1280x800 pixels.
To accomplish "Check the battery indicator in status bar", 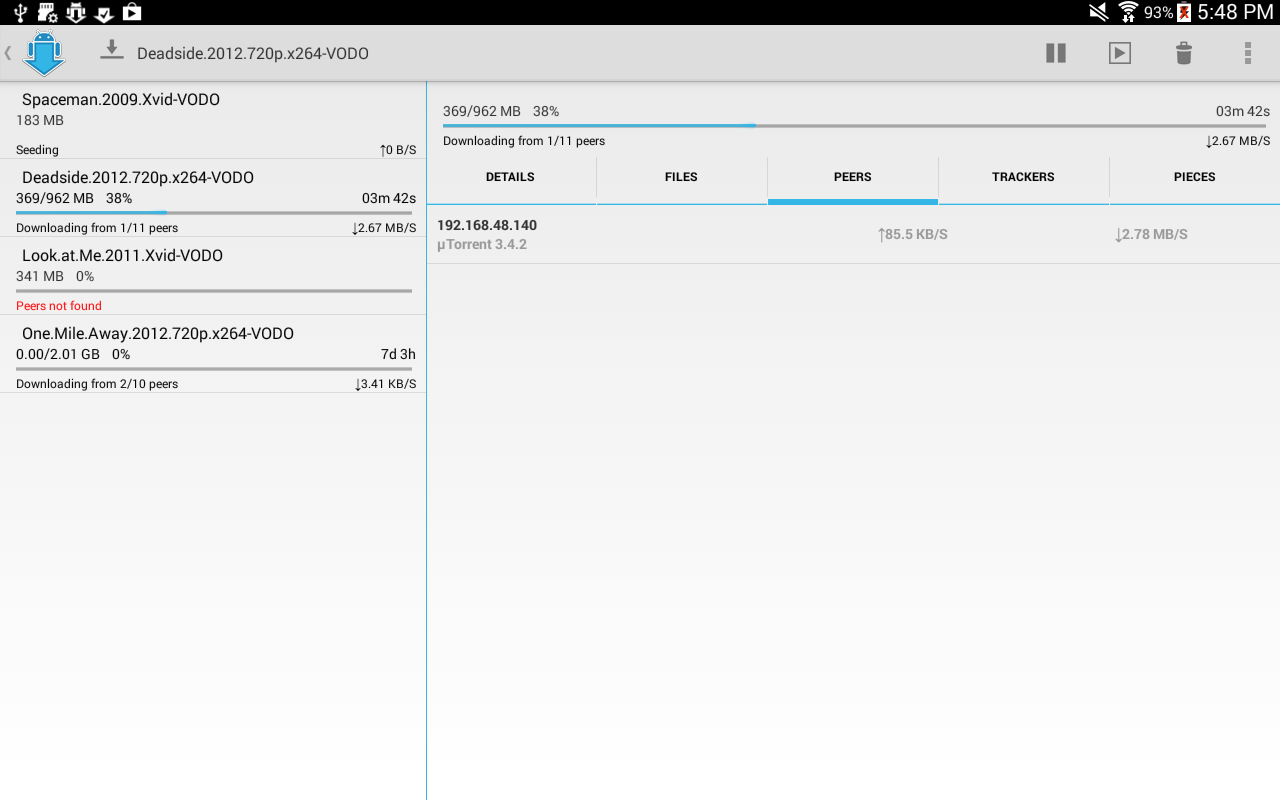I will point(1183,13).
